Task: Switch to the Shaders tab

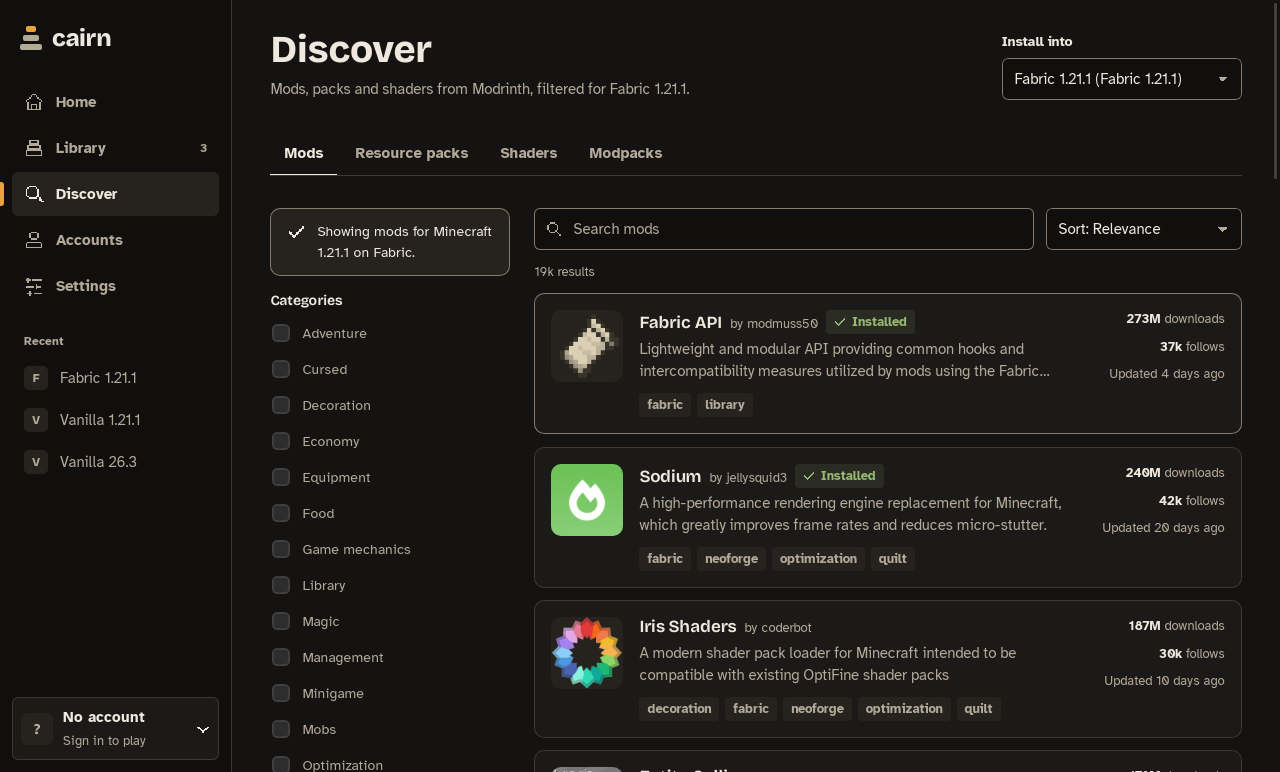Action: [529, 153]
